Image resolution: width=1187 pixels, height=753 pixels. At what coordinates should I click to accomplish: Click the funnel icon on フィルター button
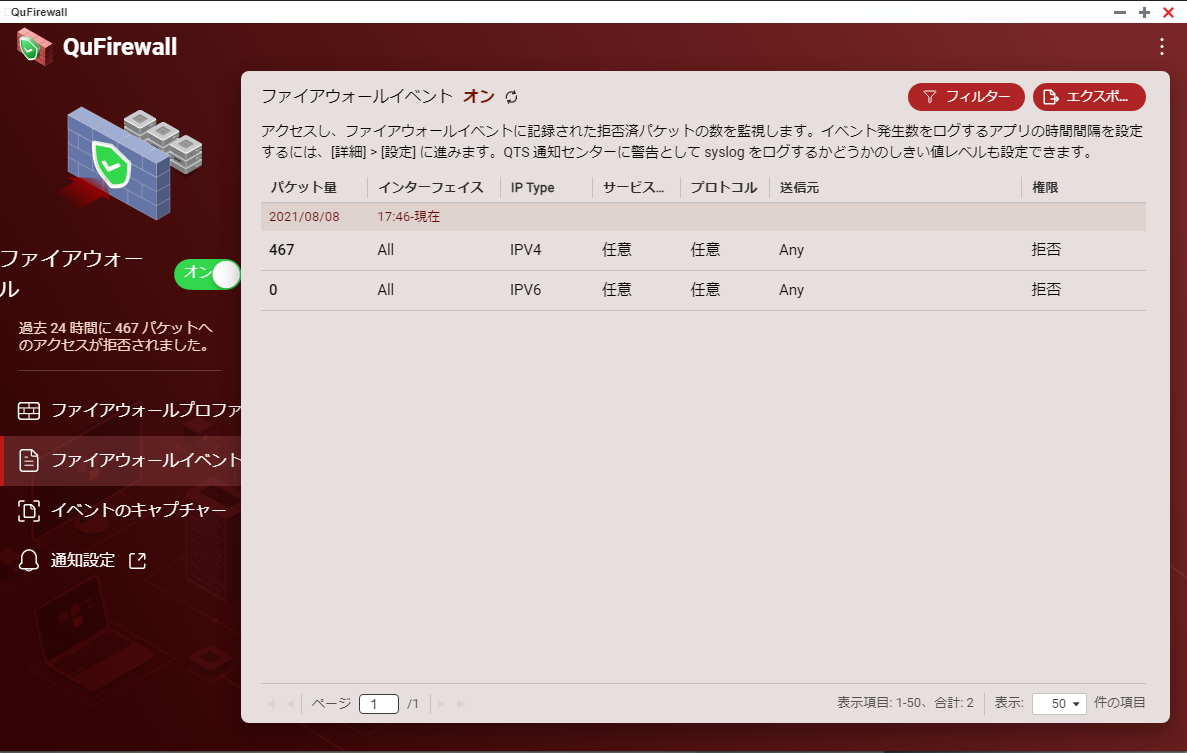point(930,97)
